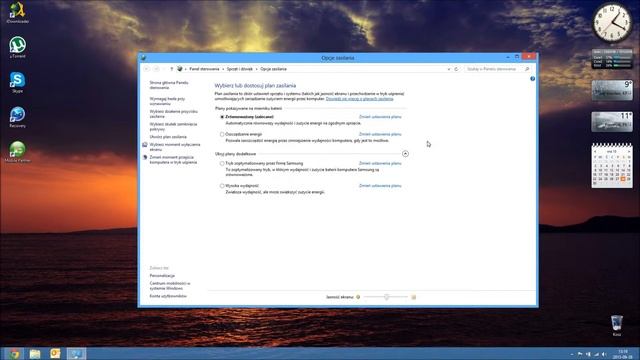Expand the arrow after Sprzęt i dźwięk breadcrumb

click(256, 69)
